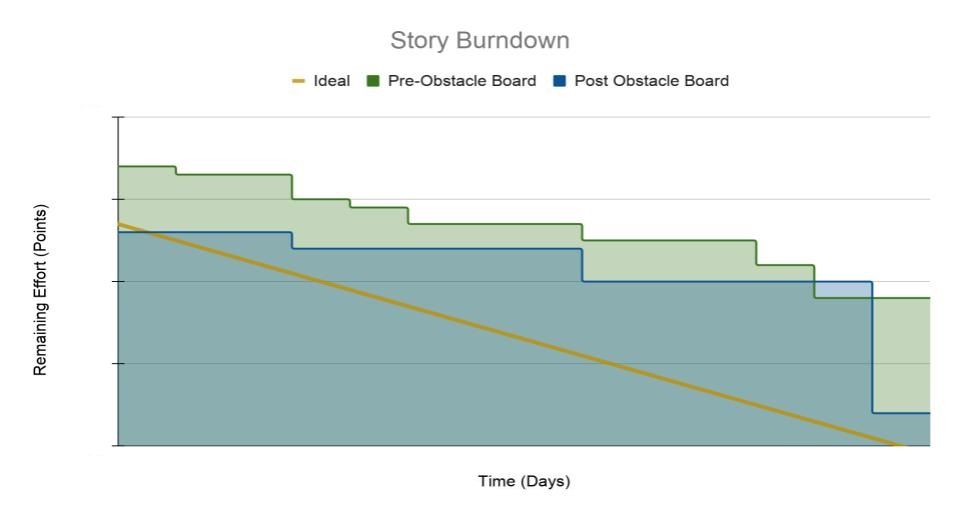Click the blue Post Obstacle Board legend square
The width and height of the screenshot is (960, 514).
click(559, 81)
